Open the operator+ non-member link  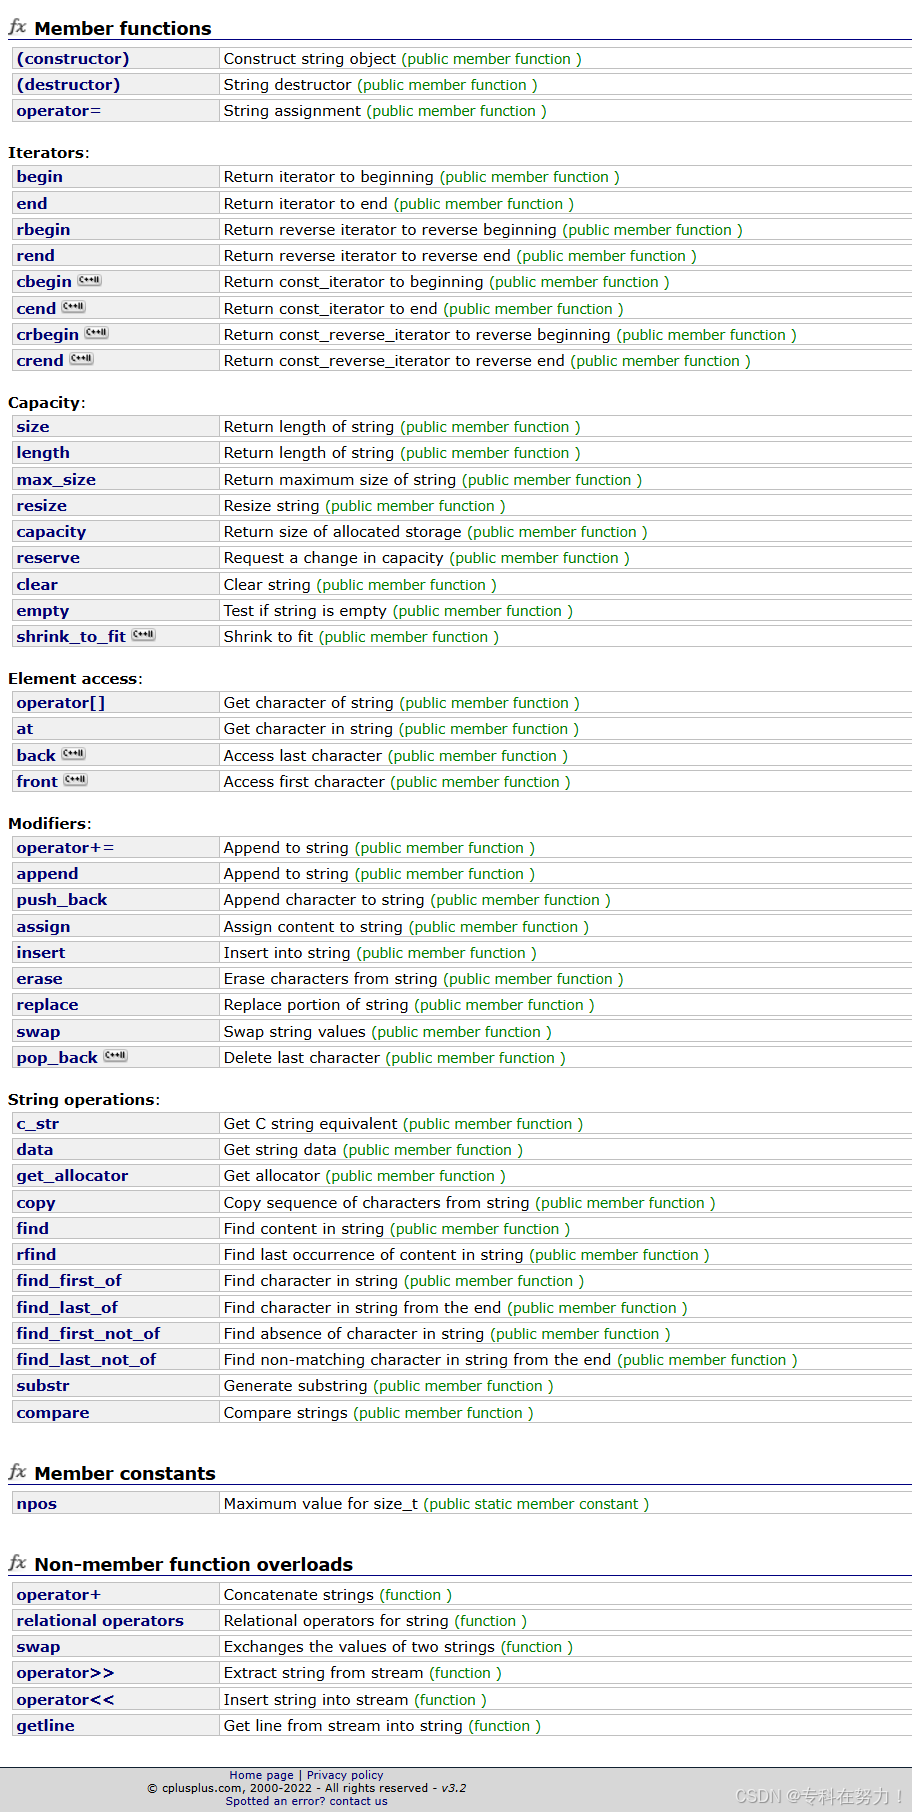tap(59, 1595)
